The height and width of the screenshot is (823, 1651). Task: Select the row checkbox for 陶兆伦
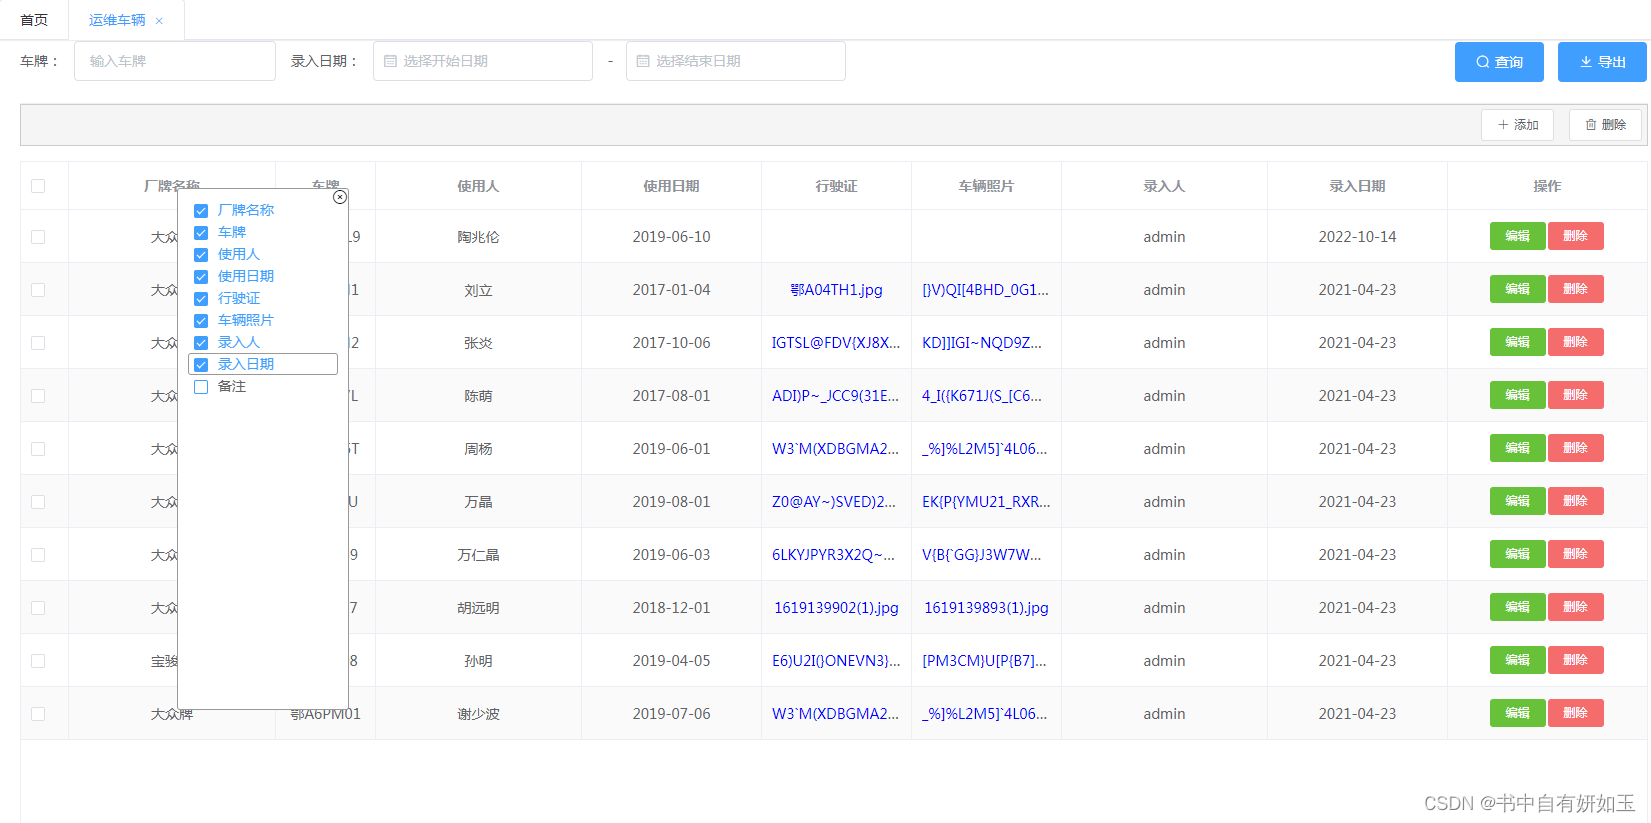(38, 237)
